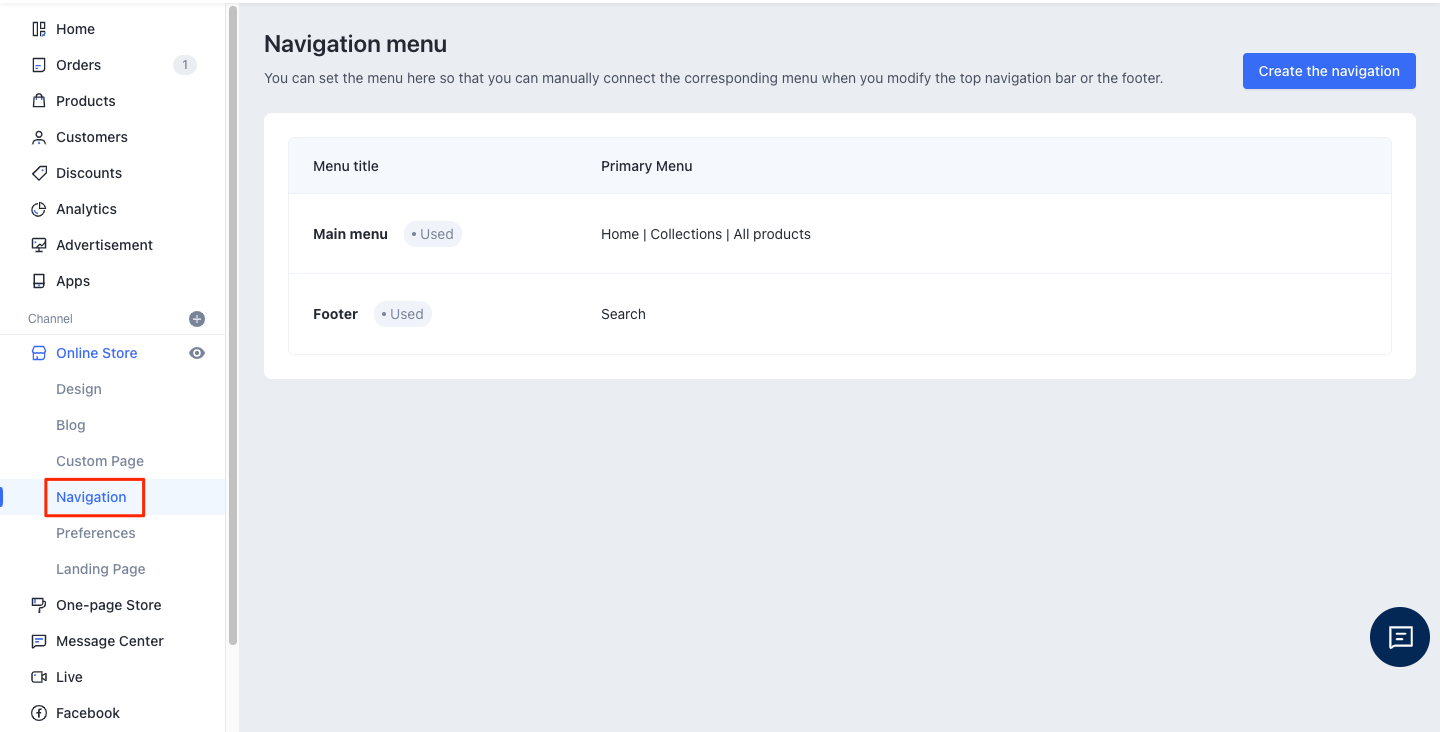Toggle the Online Store eye preview icon
Viewport: 1440px width, 732px height.
pyautogui.click(x=197, y=353)
